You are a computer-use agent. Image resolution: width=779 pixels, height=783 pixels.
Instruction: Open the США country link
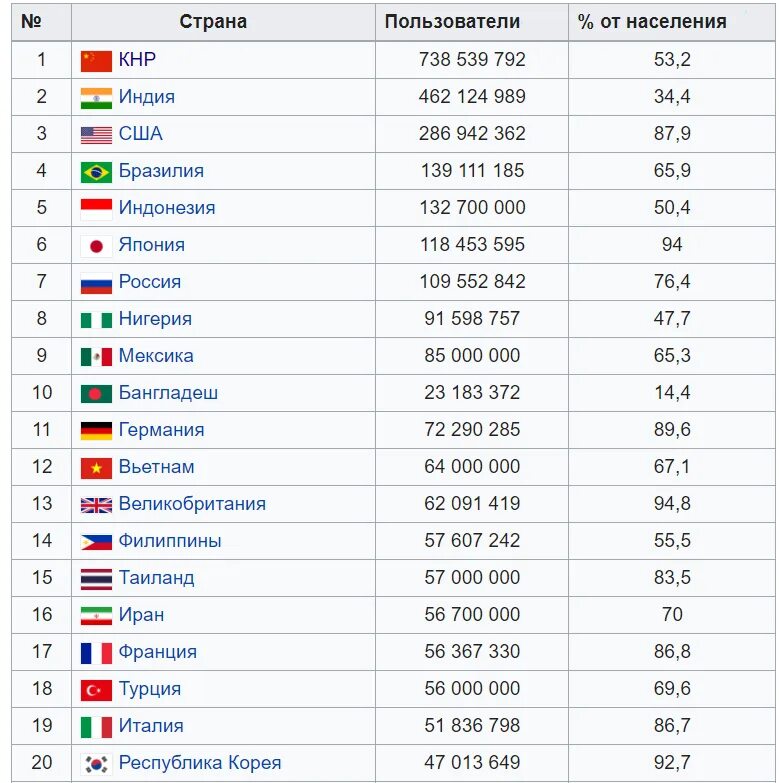coord(141,133)
